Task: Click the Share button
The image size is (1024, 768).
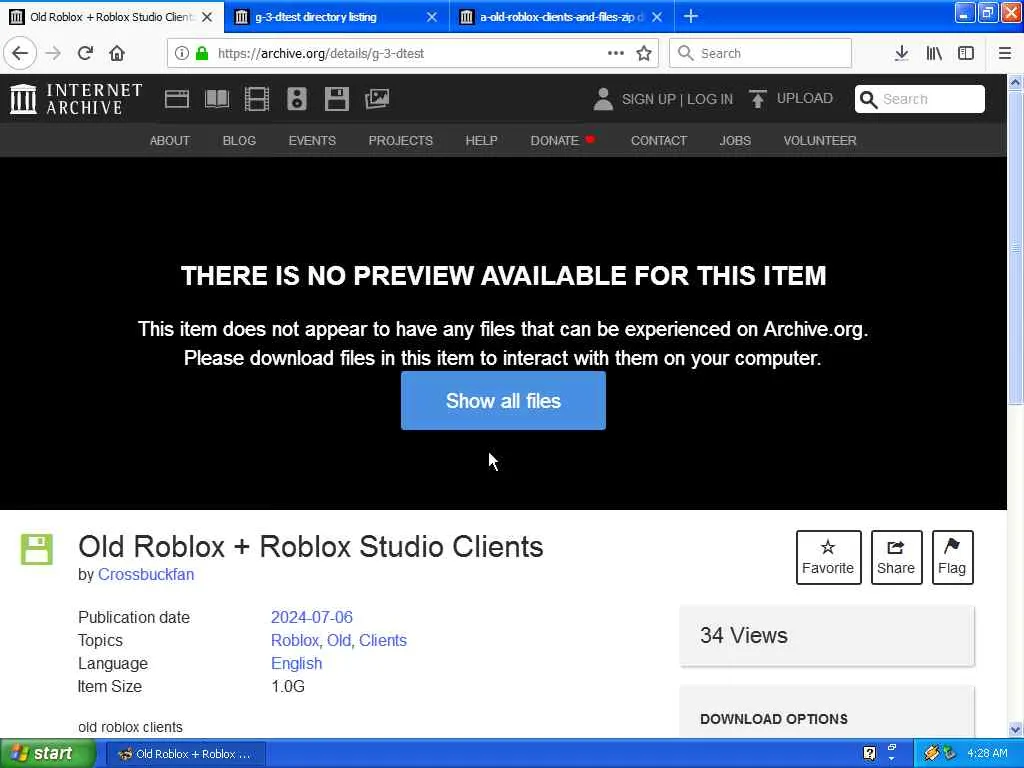Action: [x=896, y=557]
